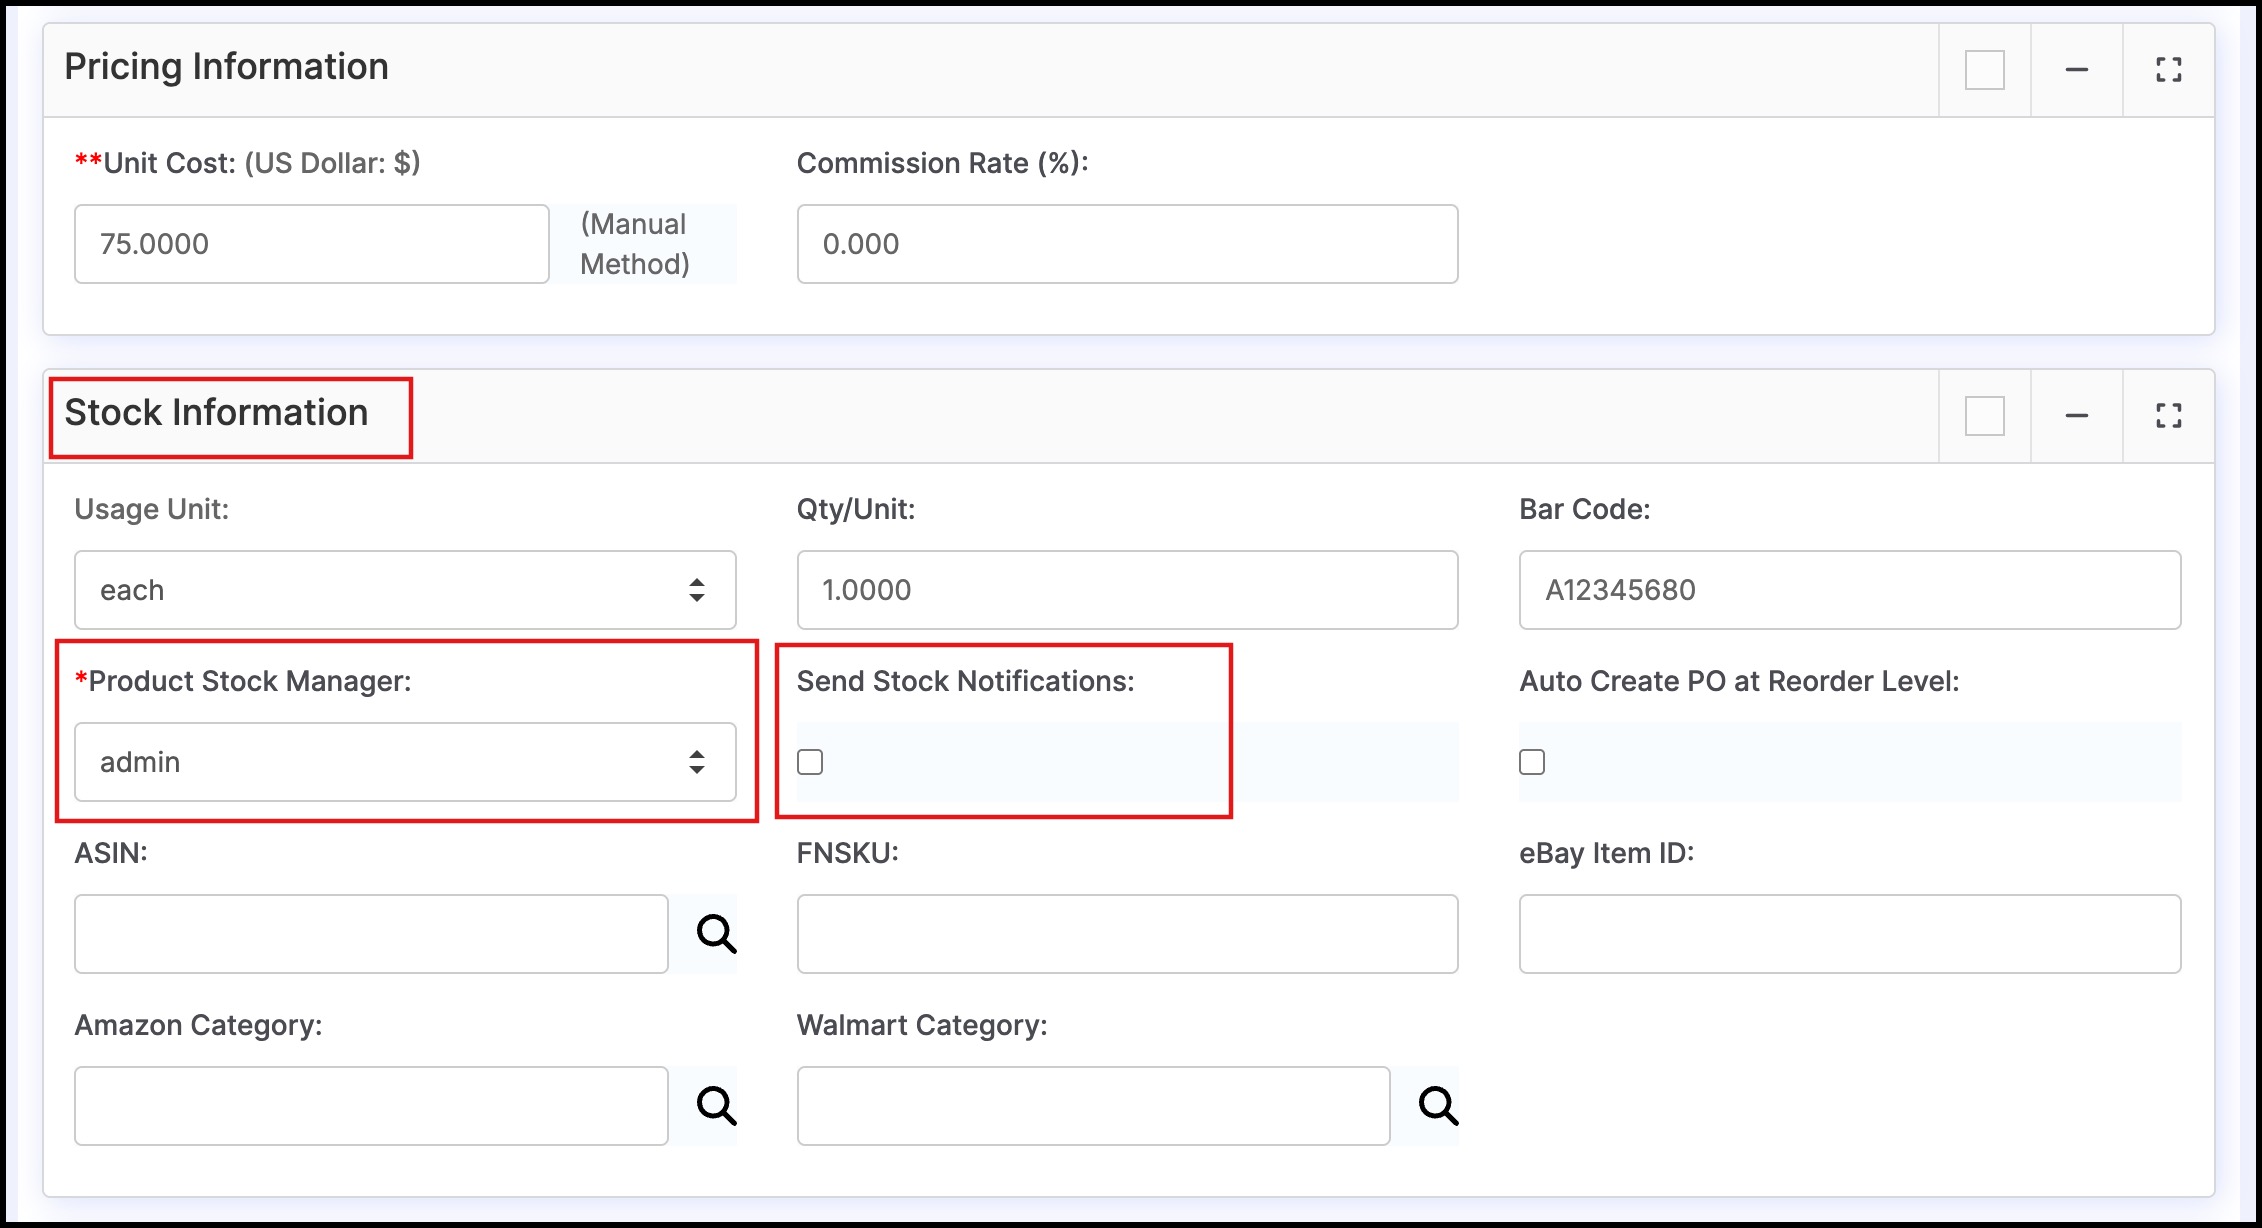The height and width of the screenshot is (1228, 2262).
Task: Click the Commission Rate input field
Action: coord(1127,244)
